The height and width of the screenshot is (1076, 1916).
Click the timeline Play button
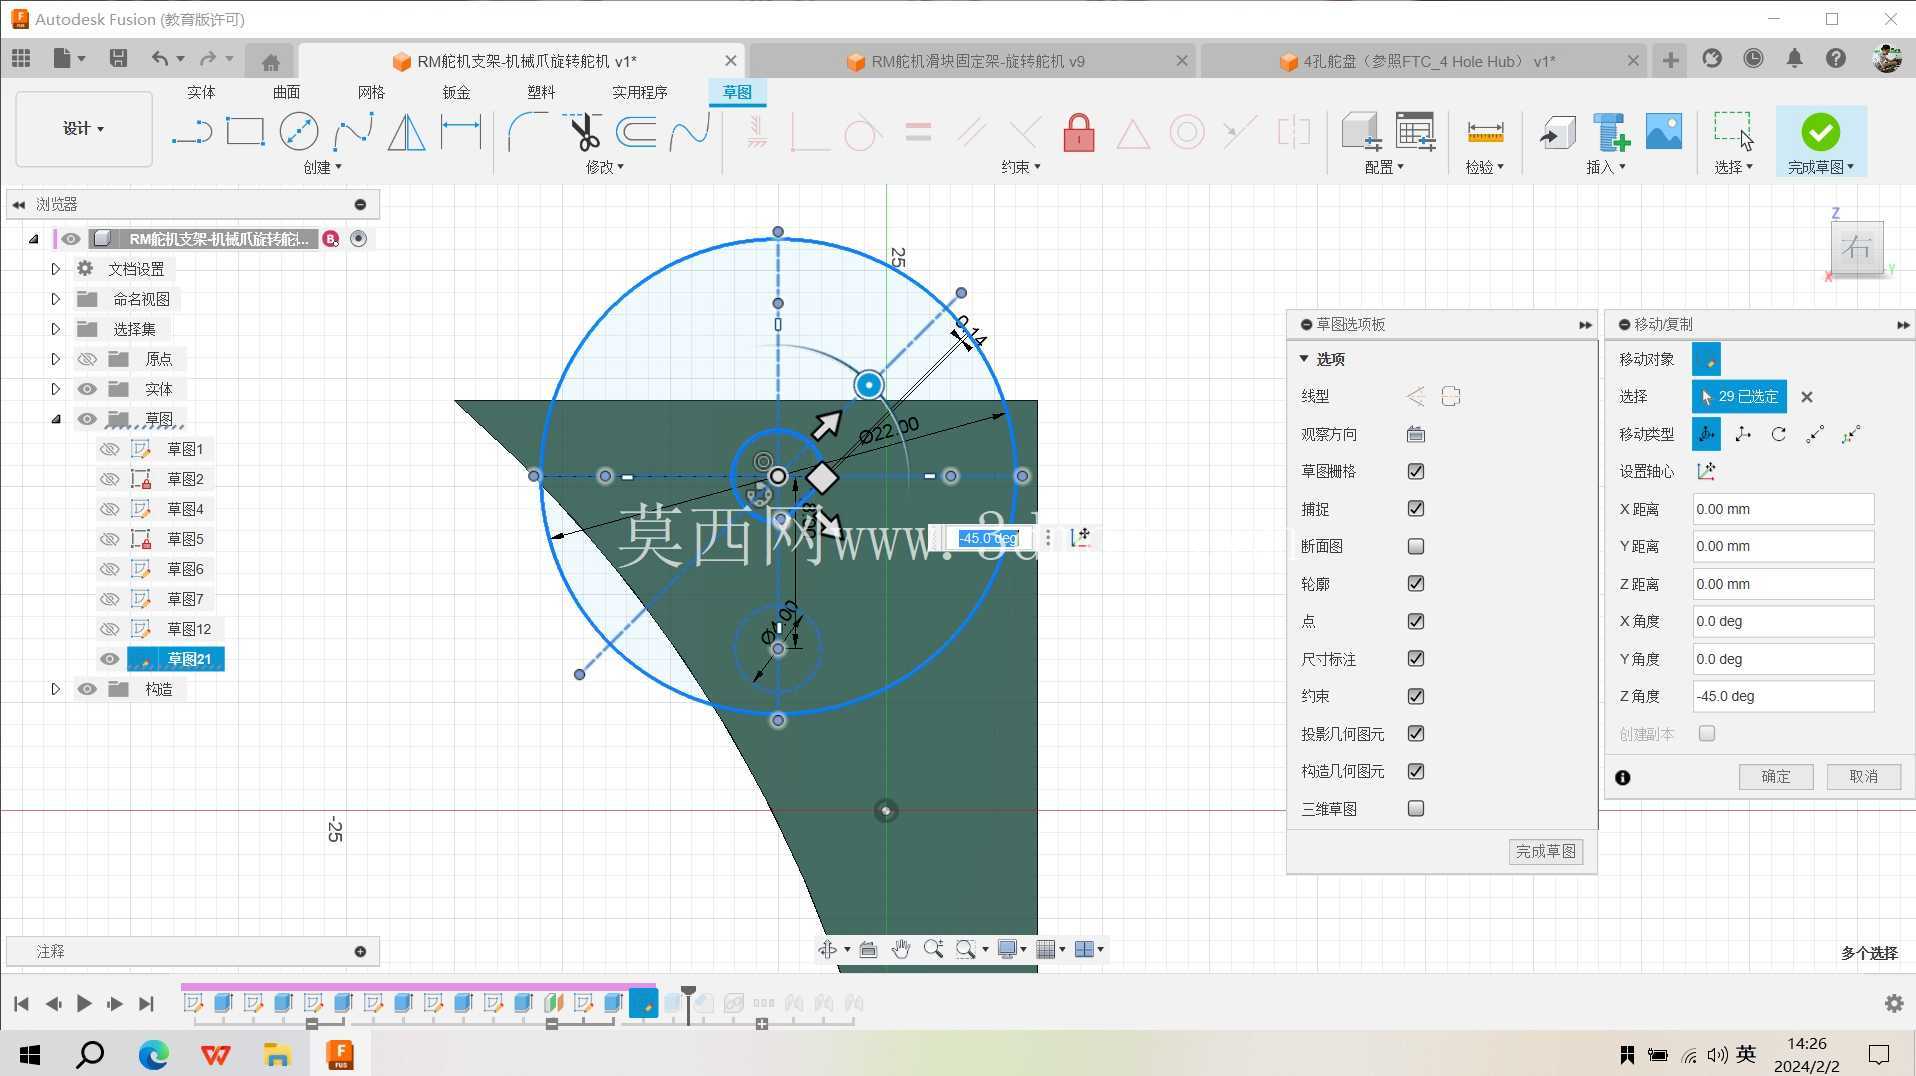84,1003
